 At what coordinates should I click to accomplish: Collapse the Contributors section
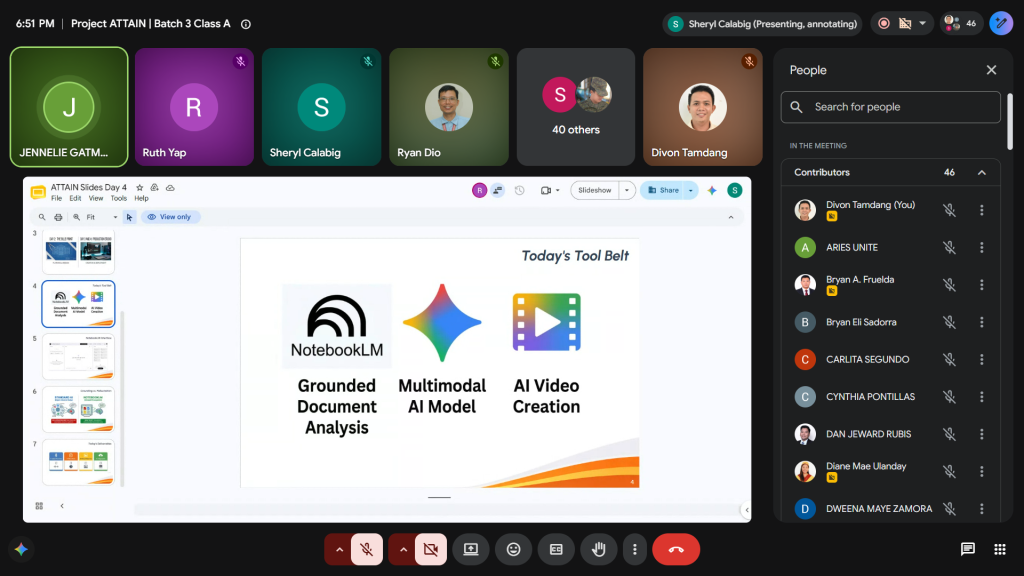pos(982,172)
